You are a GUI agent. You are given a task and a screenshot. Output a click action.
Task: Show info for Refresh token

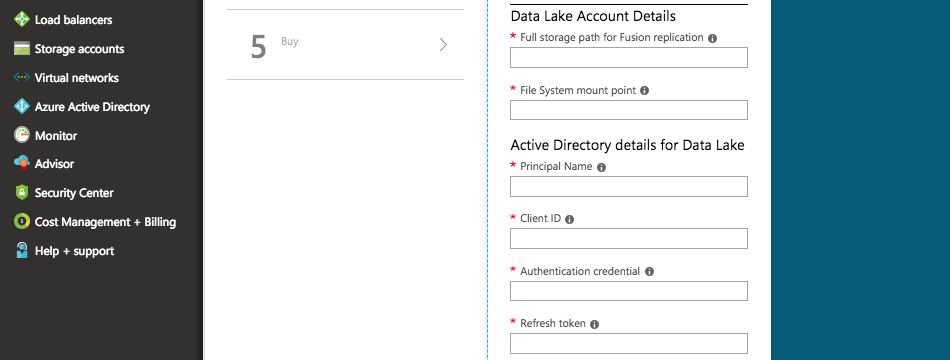coord(594,325)
